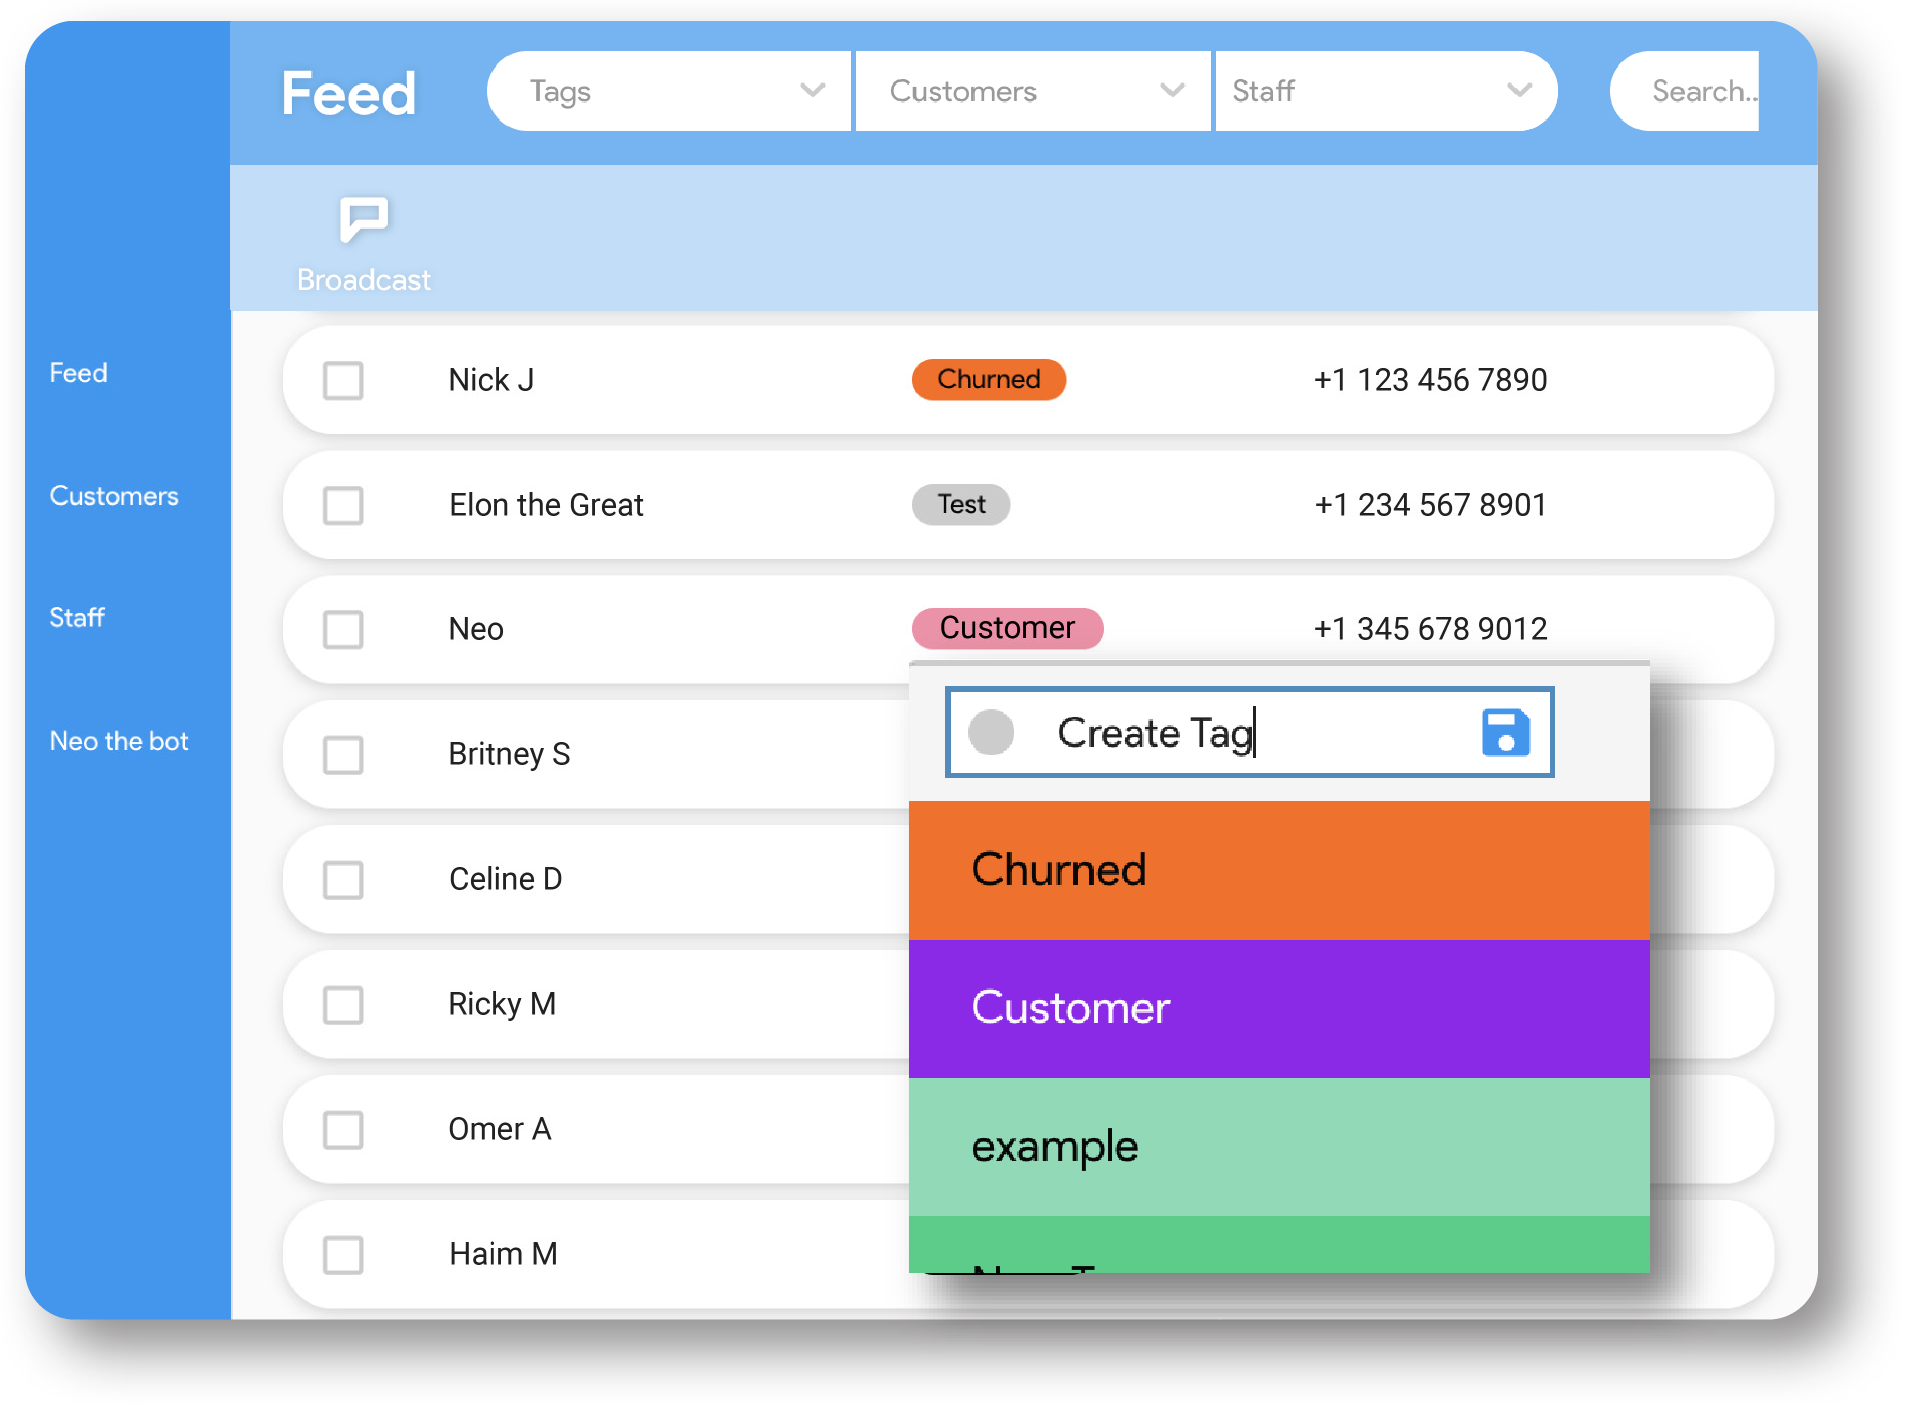This screenshot has width=1913, height=1409.
Task: Click the Create Tag text field
Action: [x=1240, y=732]
